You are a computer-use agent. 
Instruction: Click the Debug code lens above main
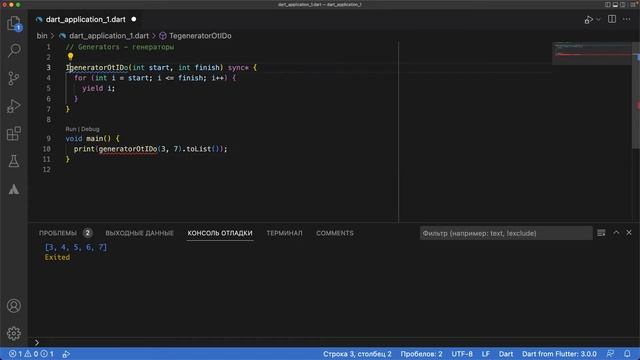click(x=90, y=129)
